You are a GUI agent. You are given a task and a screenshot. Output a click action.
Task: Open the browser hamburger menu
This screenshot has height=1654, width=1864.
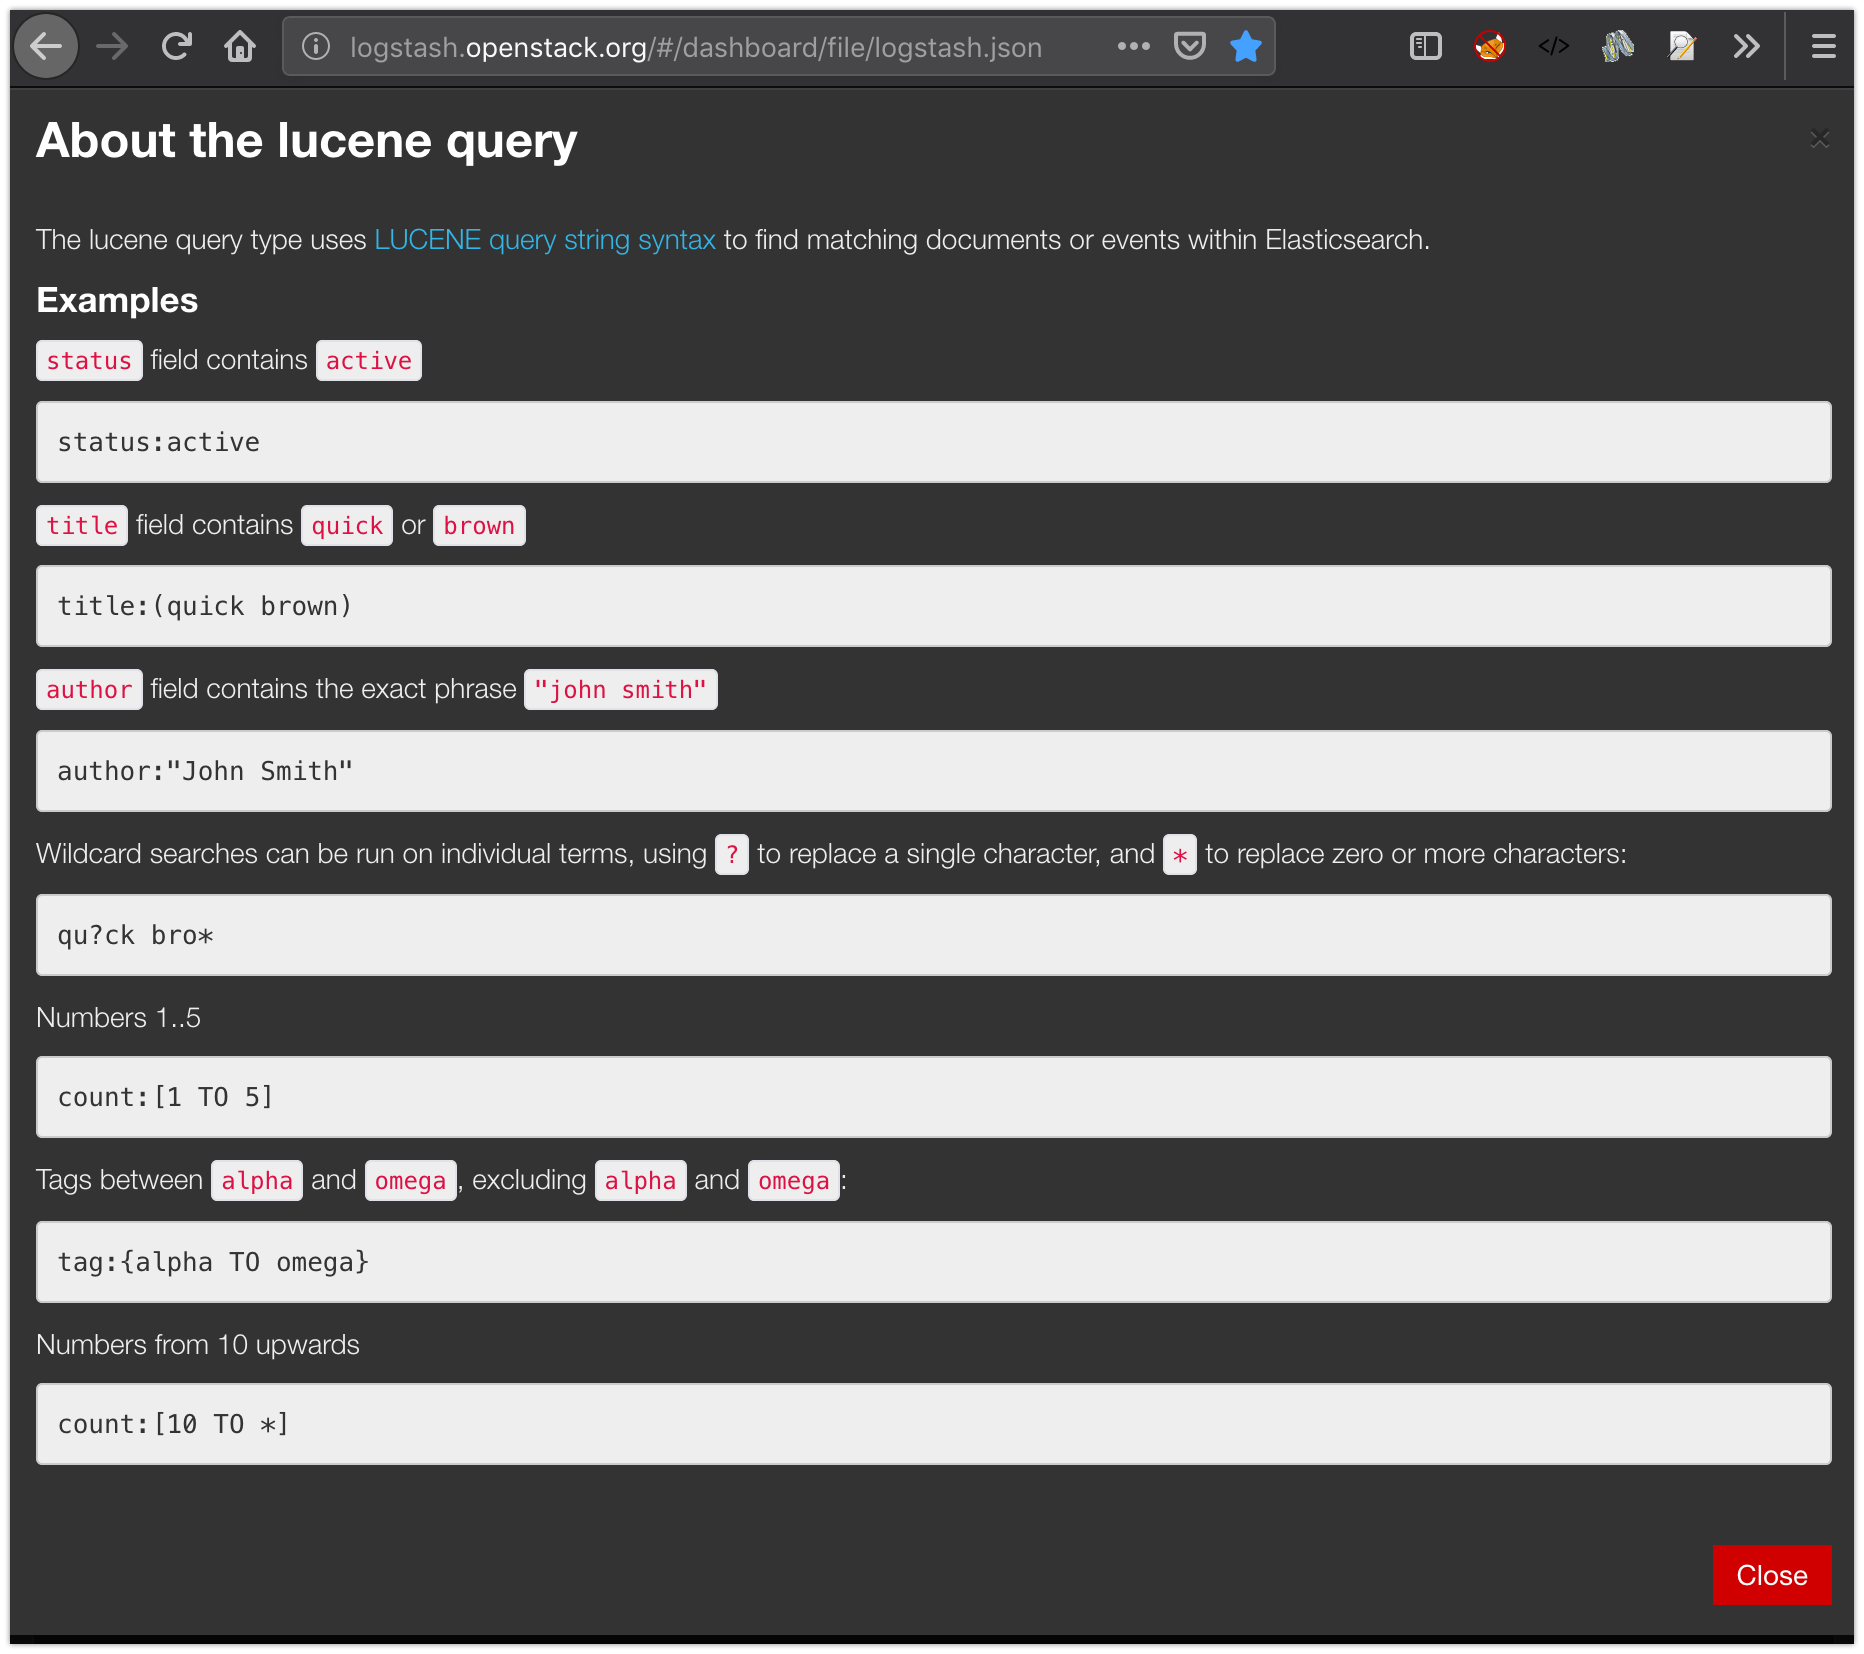click(1823, 46)
